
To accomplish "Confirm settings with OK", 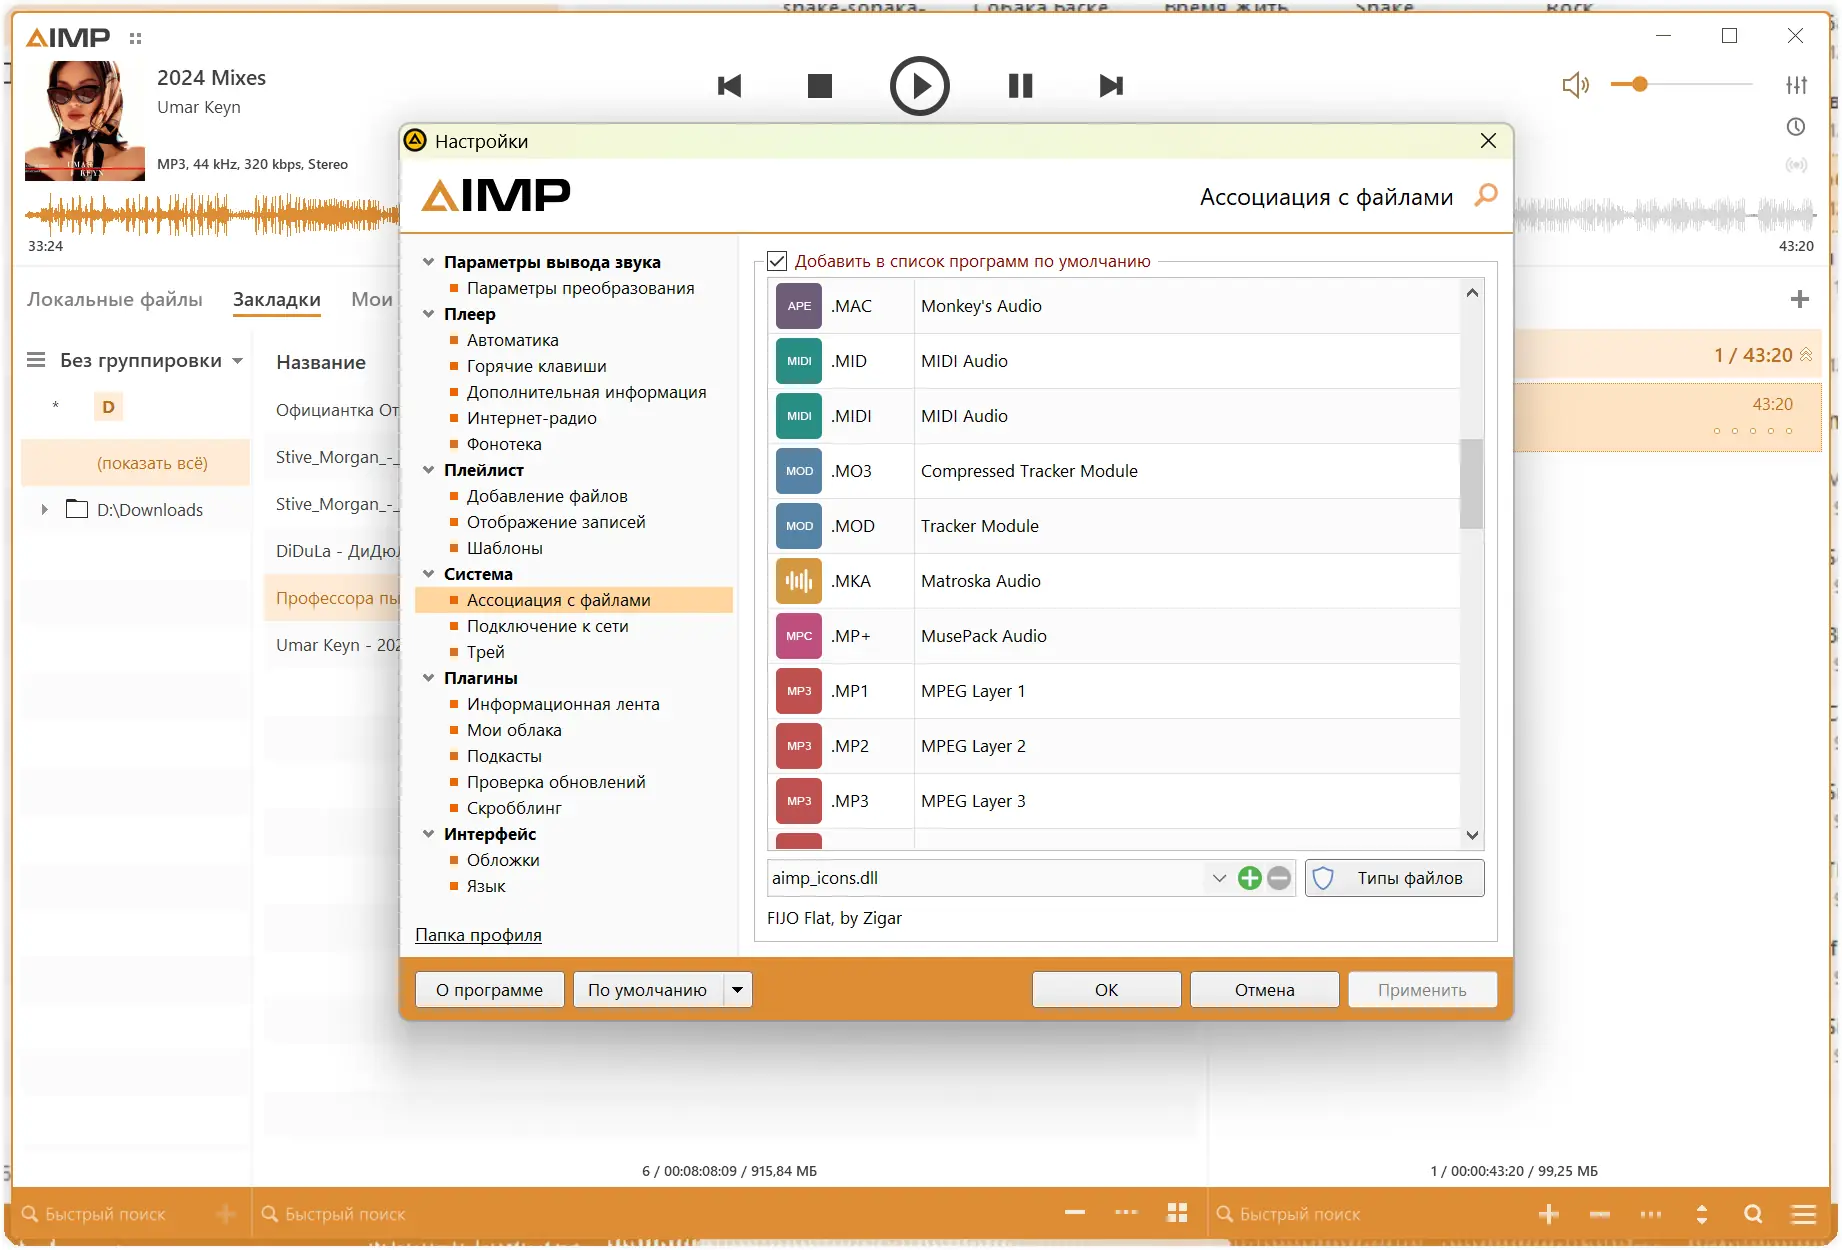I will tap(1107, 990).
